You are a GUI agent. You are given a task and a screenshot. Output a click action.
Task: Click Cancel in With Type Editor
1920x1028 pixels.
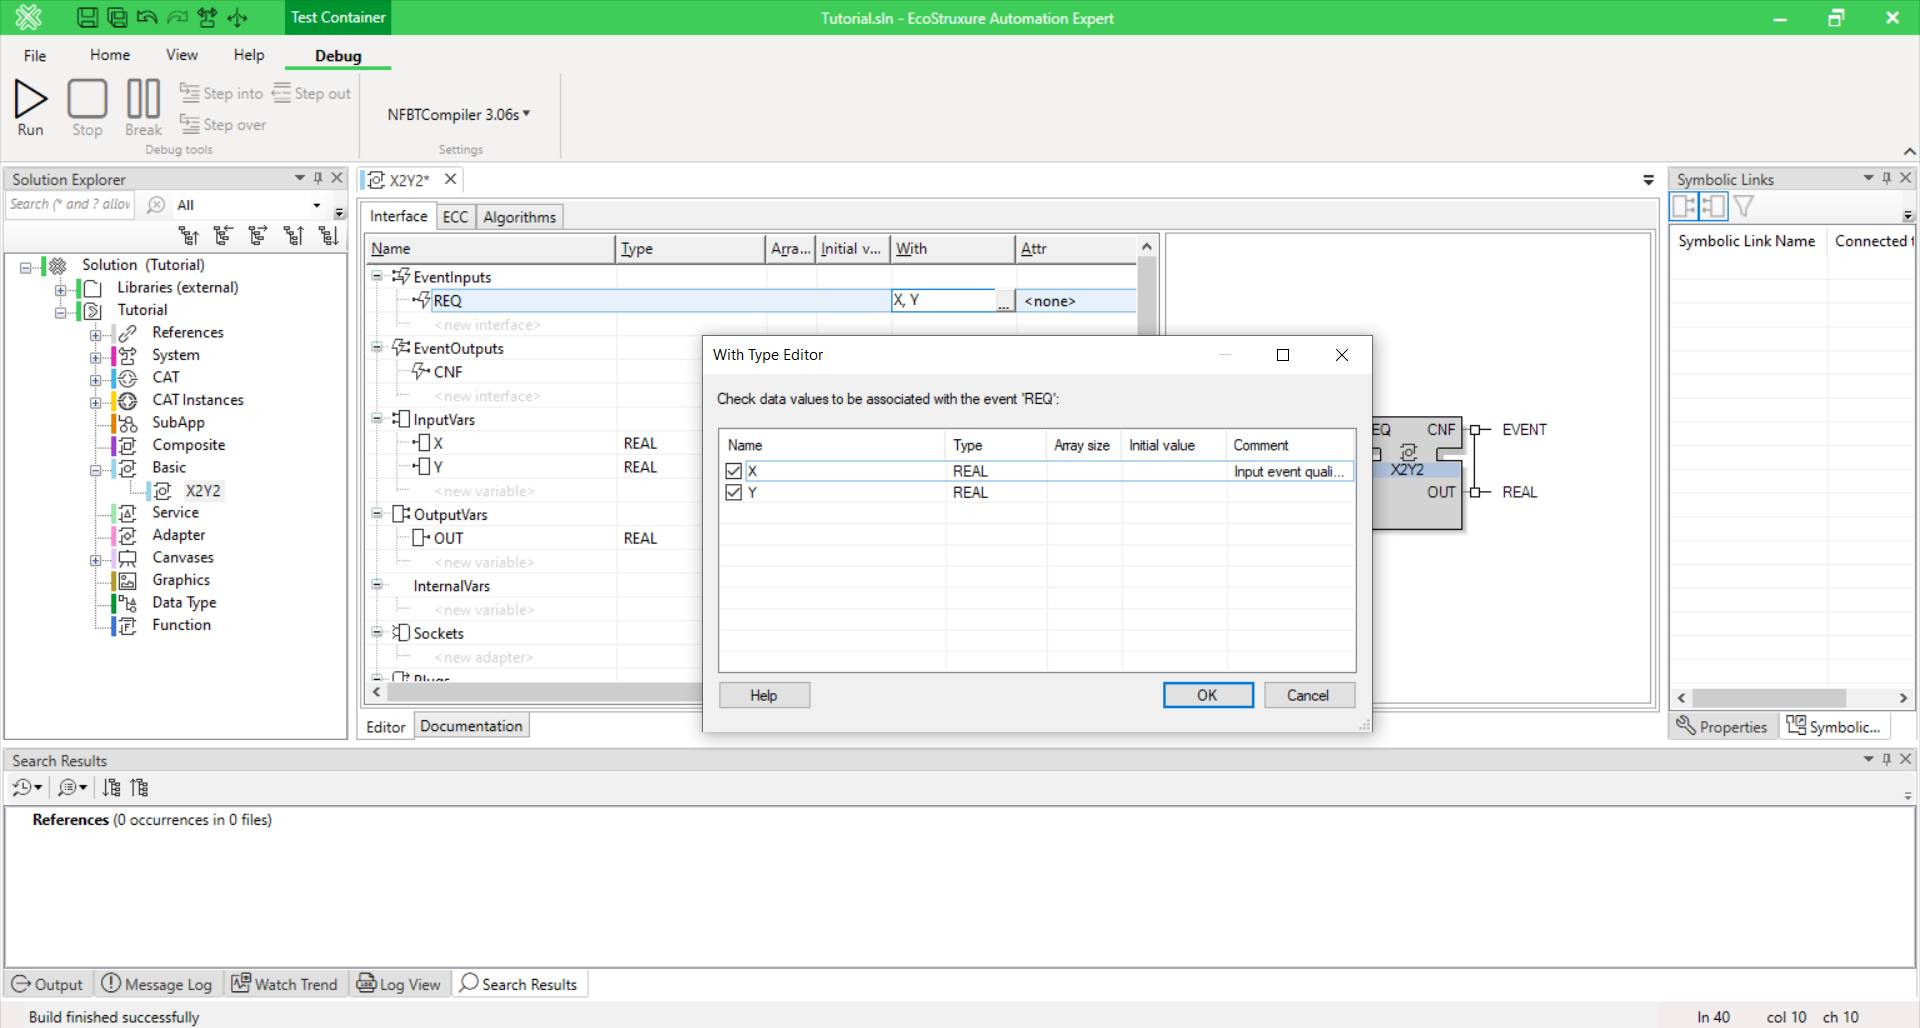pyautogui.click(x=1308, y=695)
